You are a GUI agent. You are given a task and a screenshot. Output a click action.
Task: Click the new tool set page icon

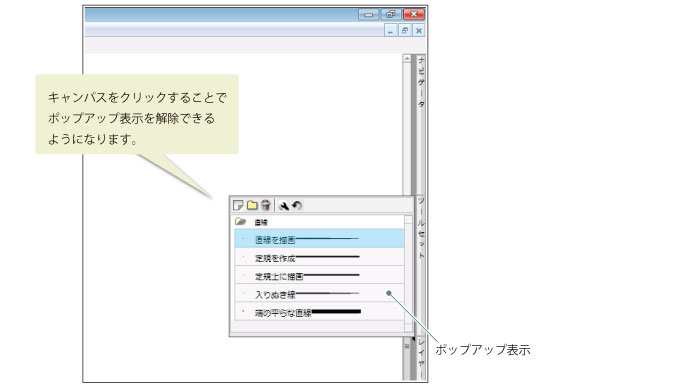[238, 205]
